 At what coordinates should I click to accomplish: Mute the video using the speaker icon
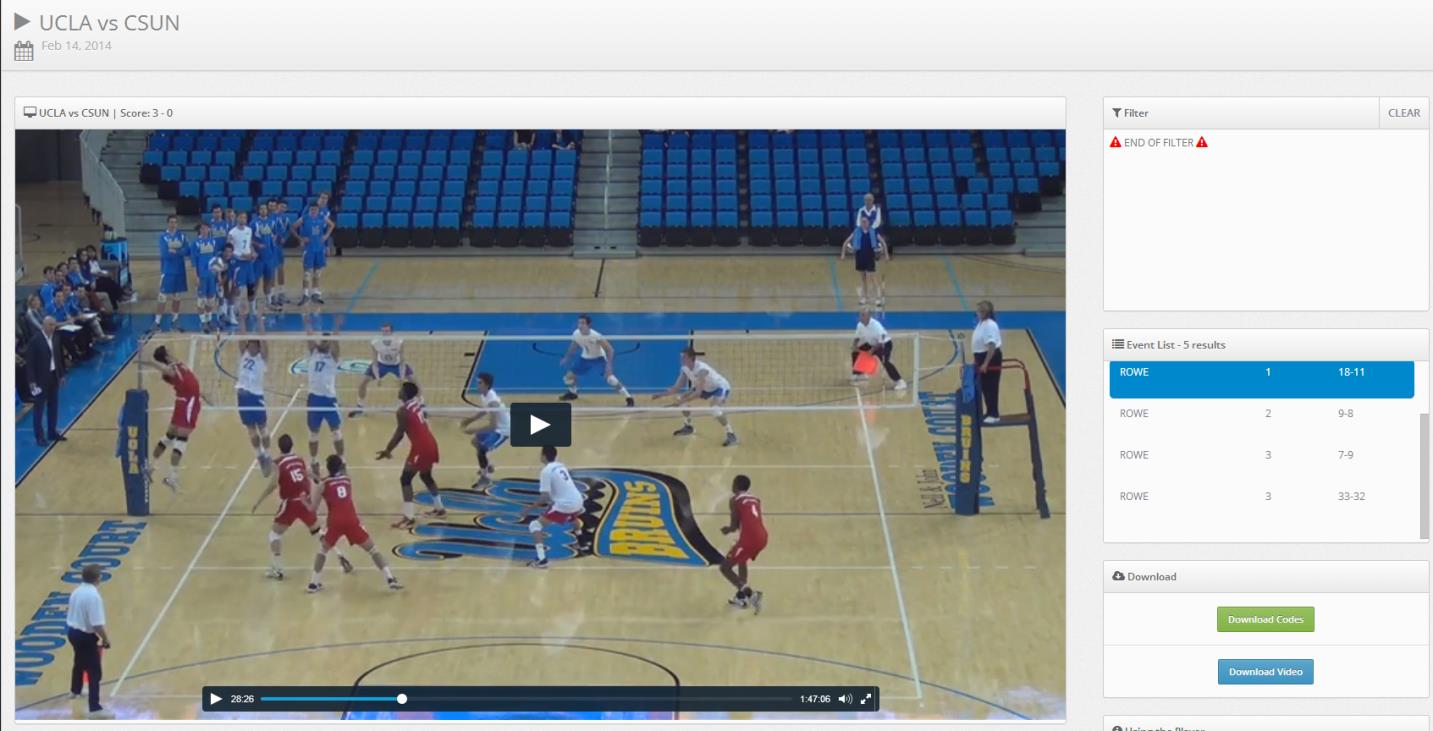click(x=845, y=699)
